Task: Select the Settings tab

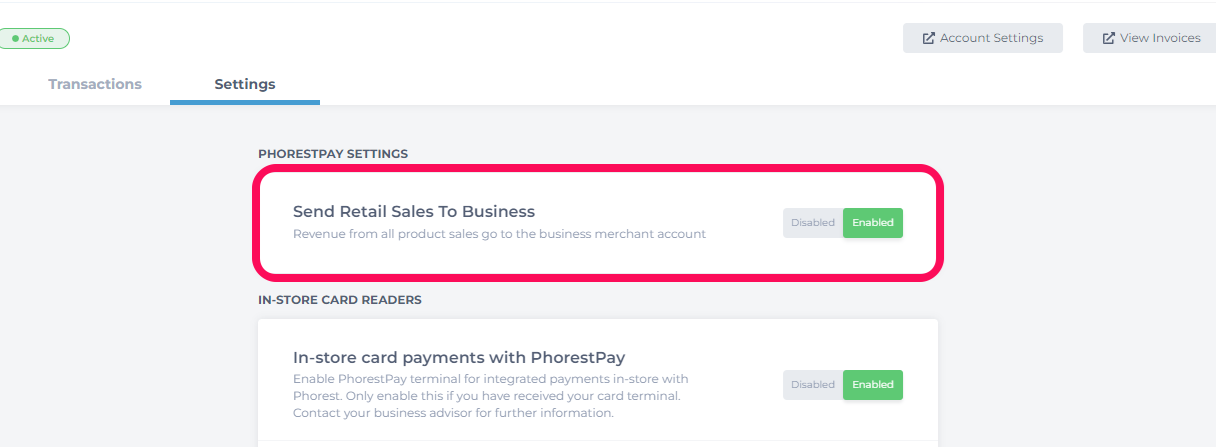Action: (245, 84)
